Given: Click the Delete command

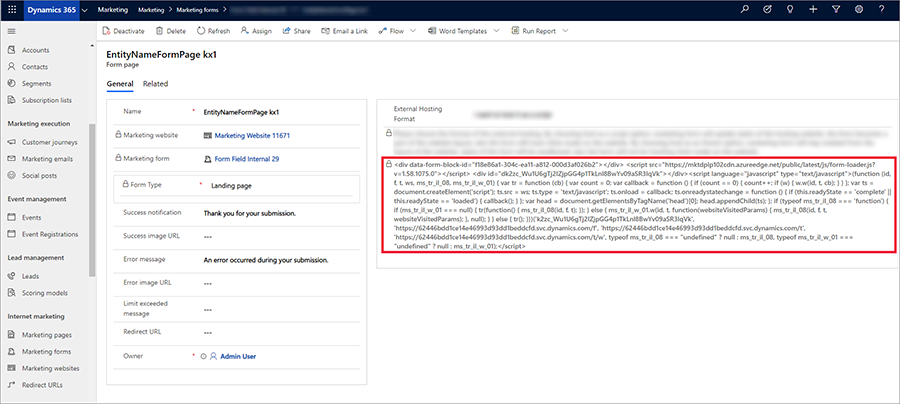Looking at the screenshot, I should (x=170, y=31).
